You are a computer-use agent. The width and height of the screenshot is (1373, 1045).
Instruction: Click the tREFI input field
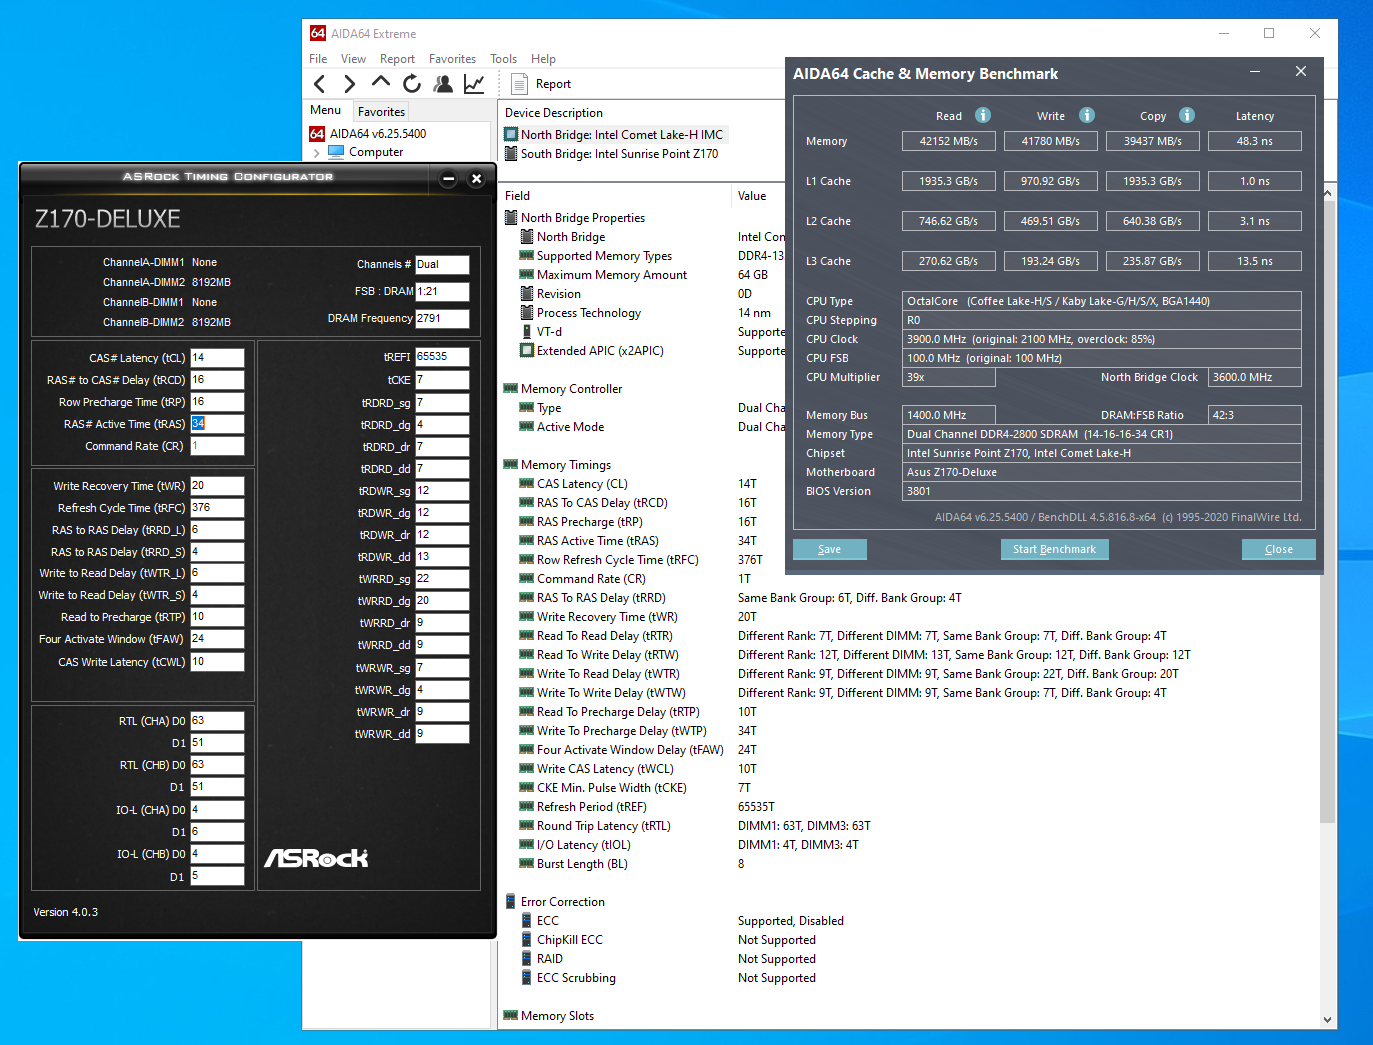coord(442,357)
